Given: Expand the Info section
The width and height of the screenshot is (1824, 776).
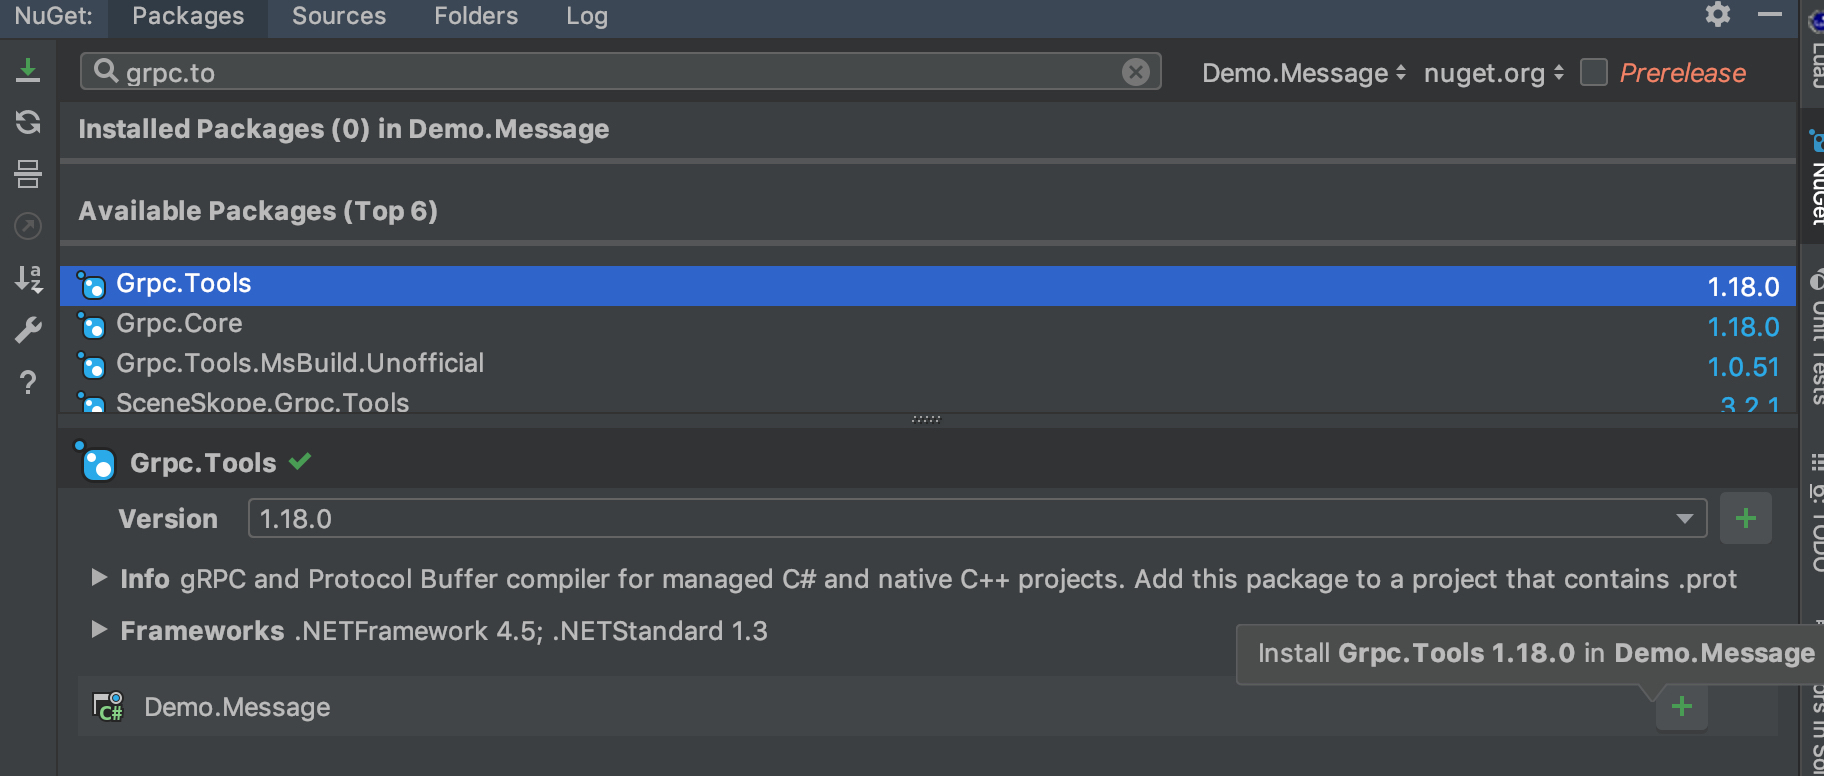Looking at the screenshot, I should pos(99,578).
